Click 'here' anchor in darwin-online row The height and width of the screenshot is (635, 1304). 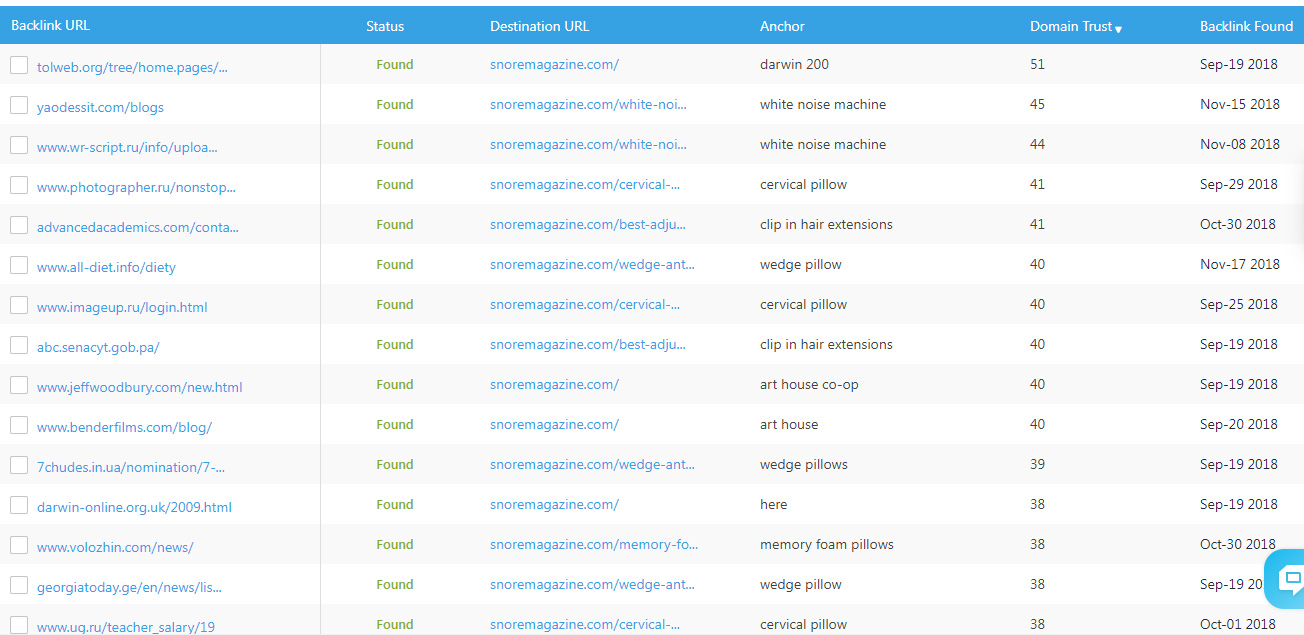pos(773,504)
